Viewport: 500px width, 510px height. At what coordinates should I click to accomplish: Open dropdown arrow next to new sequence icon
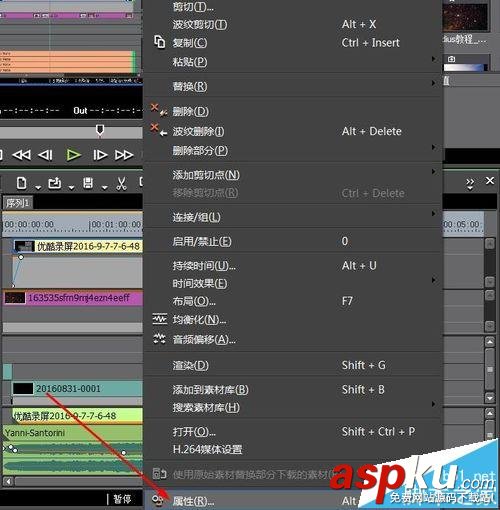[x=38, y=188]
